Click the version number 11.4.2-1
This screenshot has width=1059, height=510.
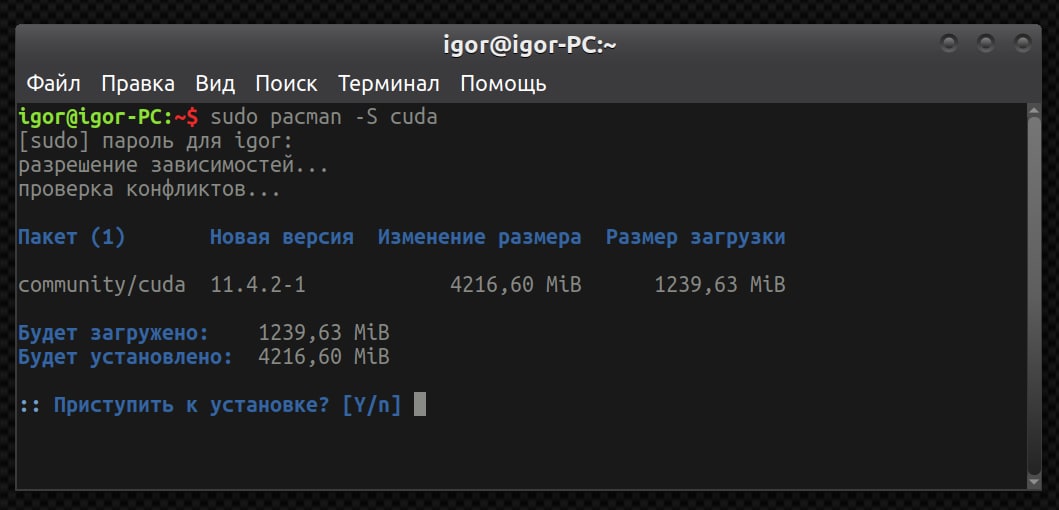pyautogui.click(x=258, y=285)
